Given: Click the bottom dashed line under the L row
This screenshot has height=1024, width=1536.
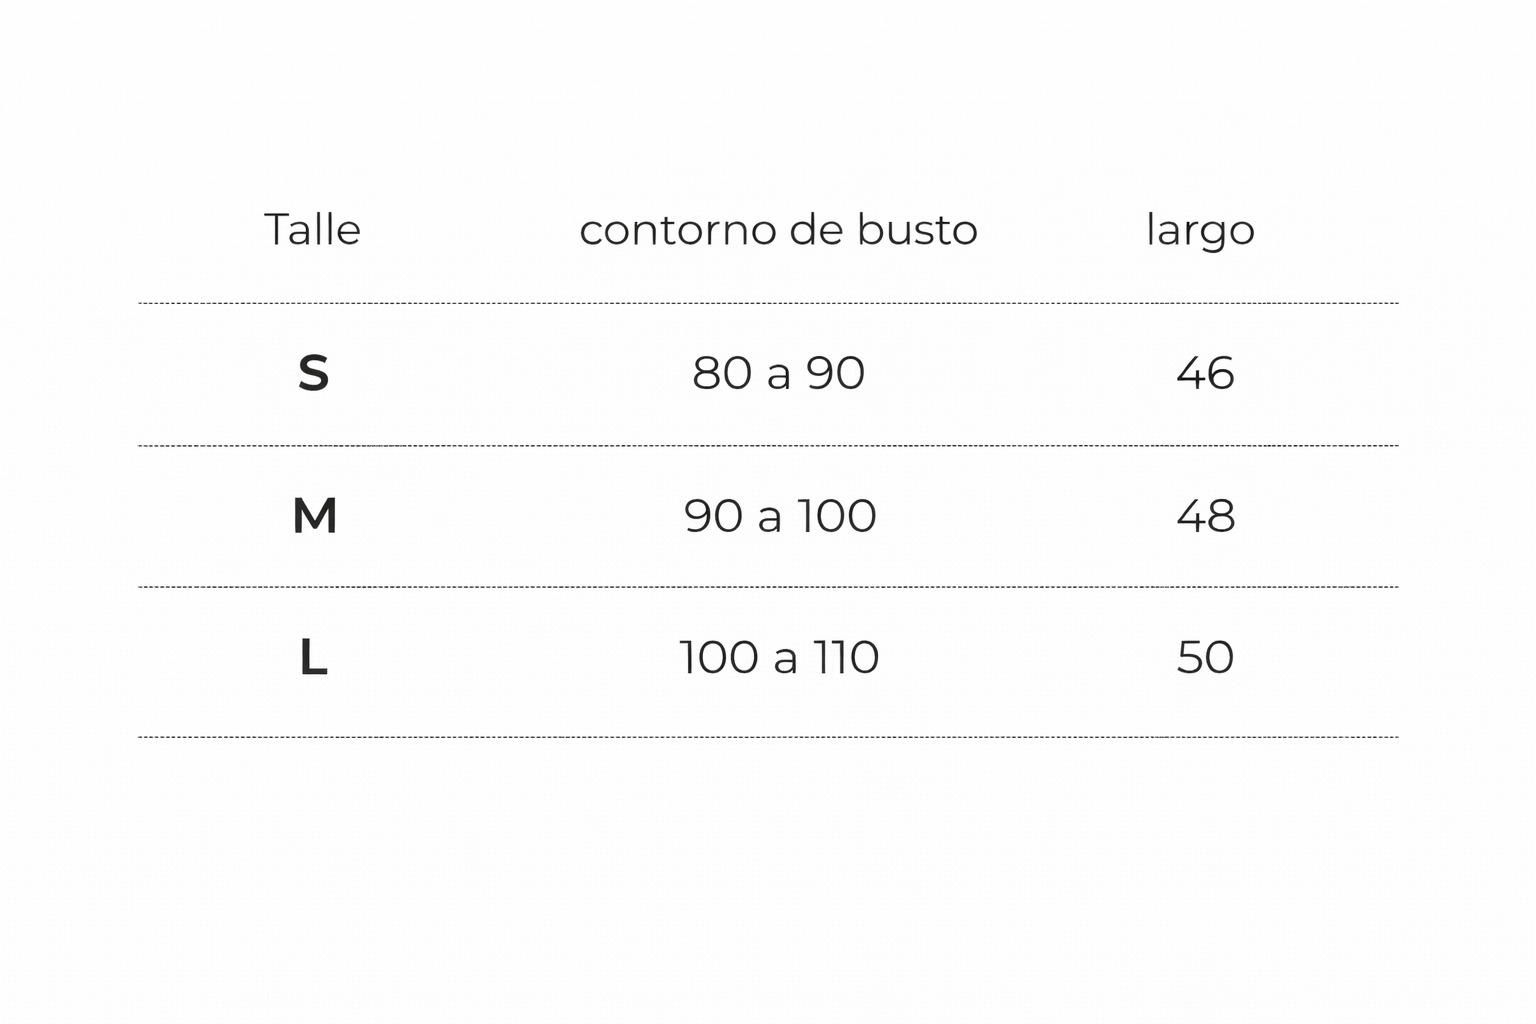Looking at the screenshot, I should coord(768,737).
